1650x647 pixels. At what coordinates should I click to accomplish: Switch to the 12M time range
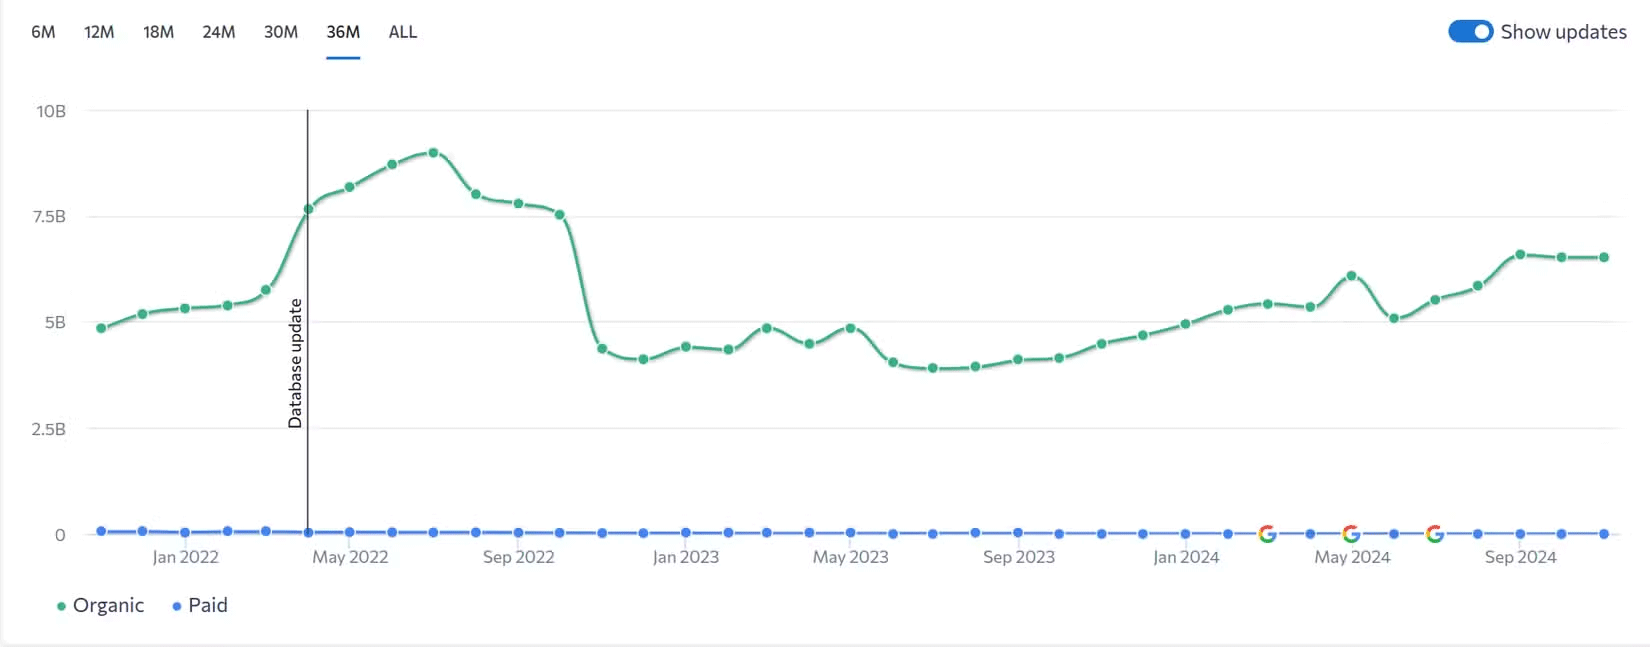(x=99, y=32)
